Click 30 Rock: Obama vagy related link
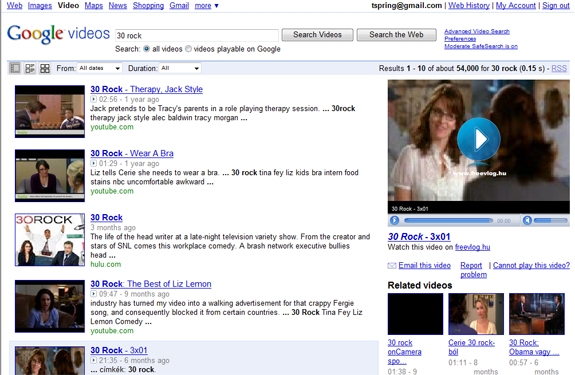The image size is (575, 375). pos(534,348)
